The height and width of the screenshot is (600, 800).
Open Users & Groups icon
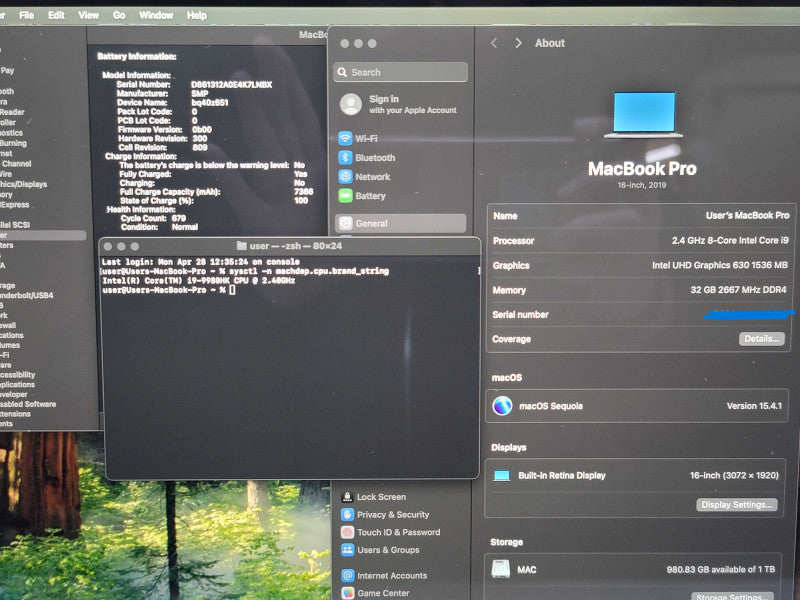click(x=347, y=549)
